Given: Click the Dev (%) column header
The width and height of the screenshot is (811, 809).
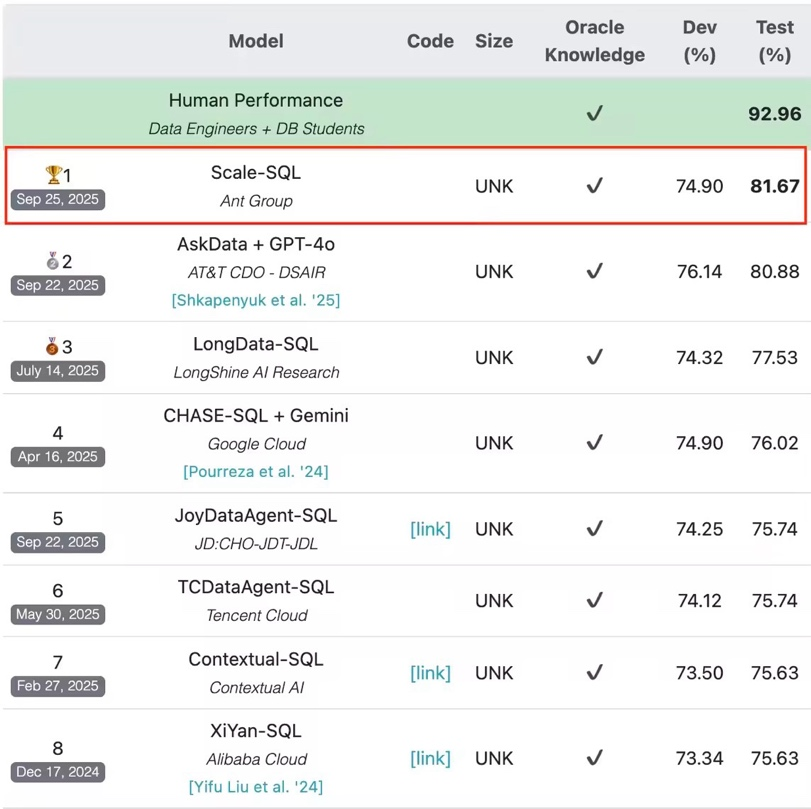Looking at the screenshot, I should click(699, 41).
